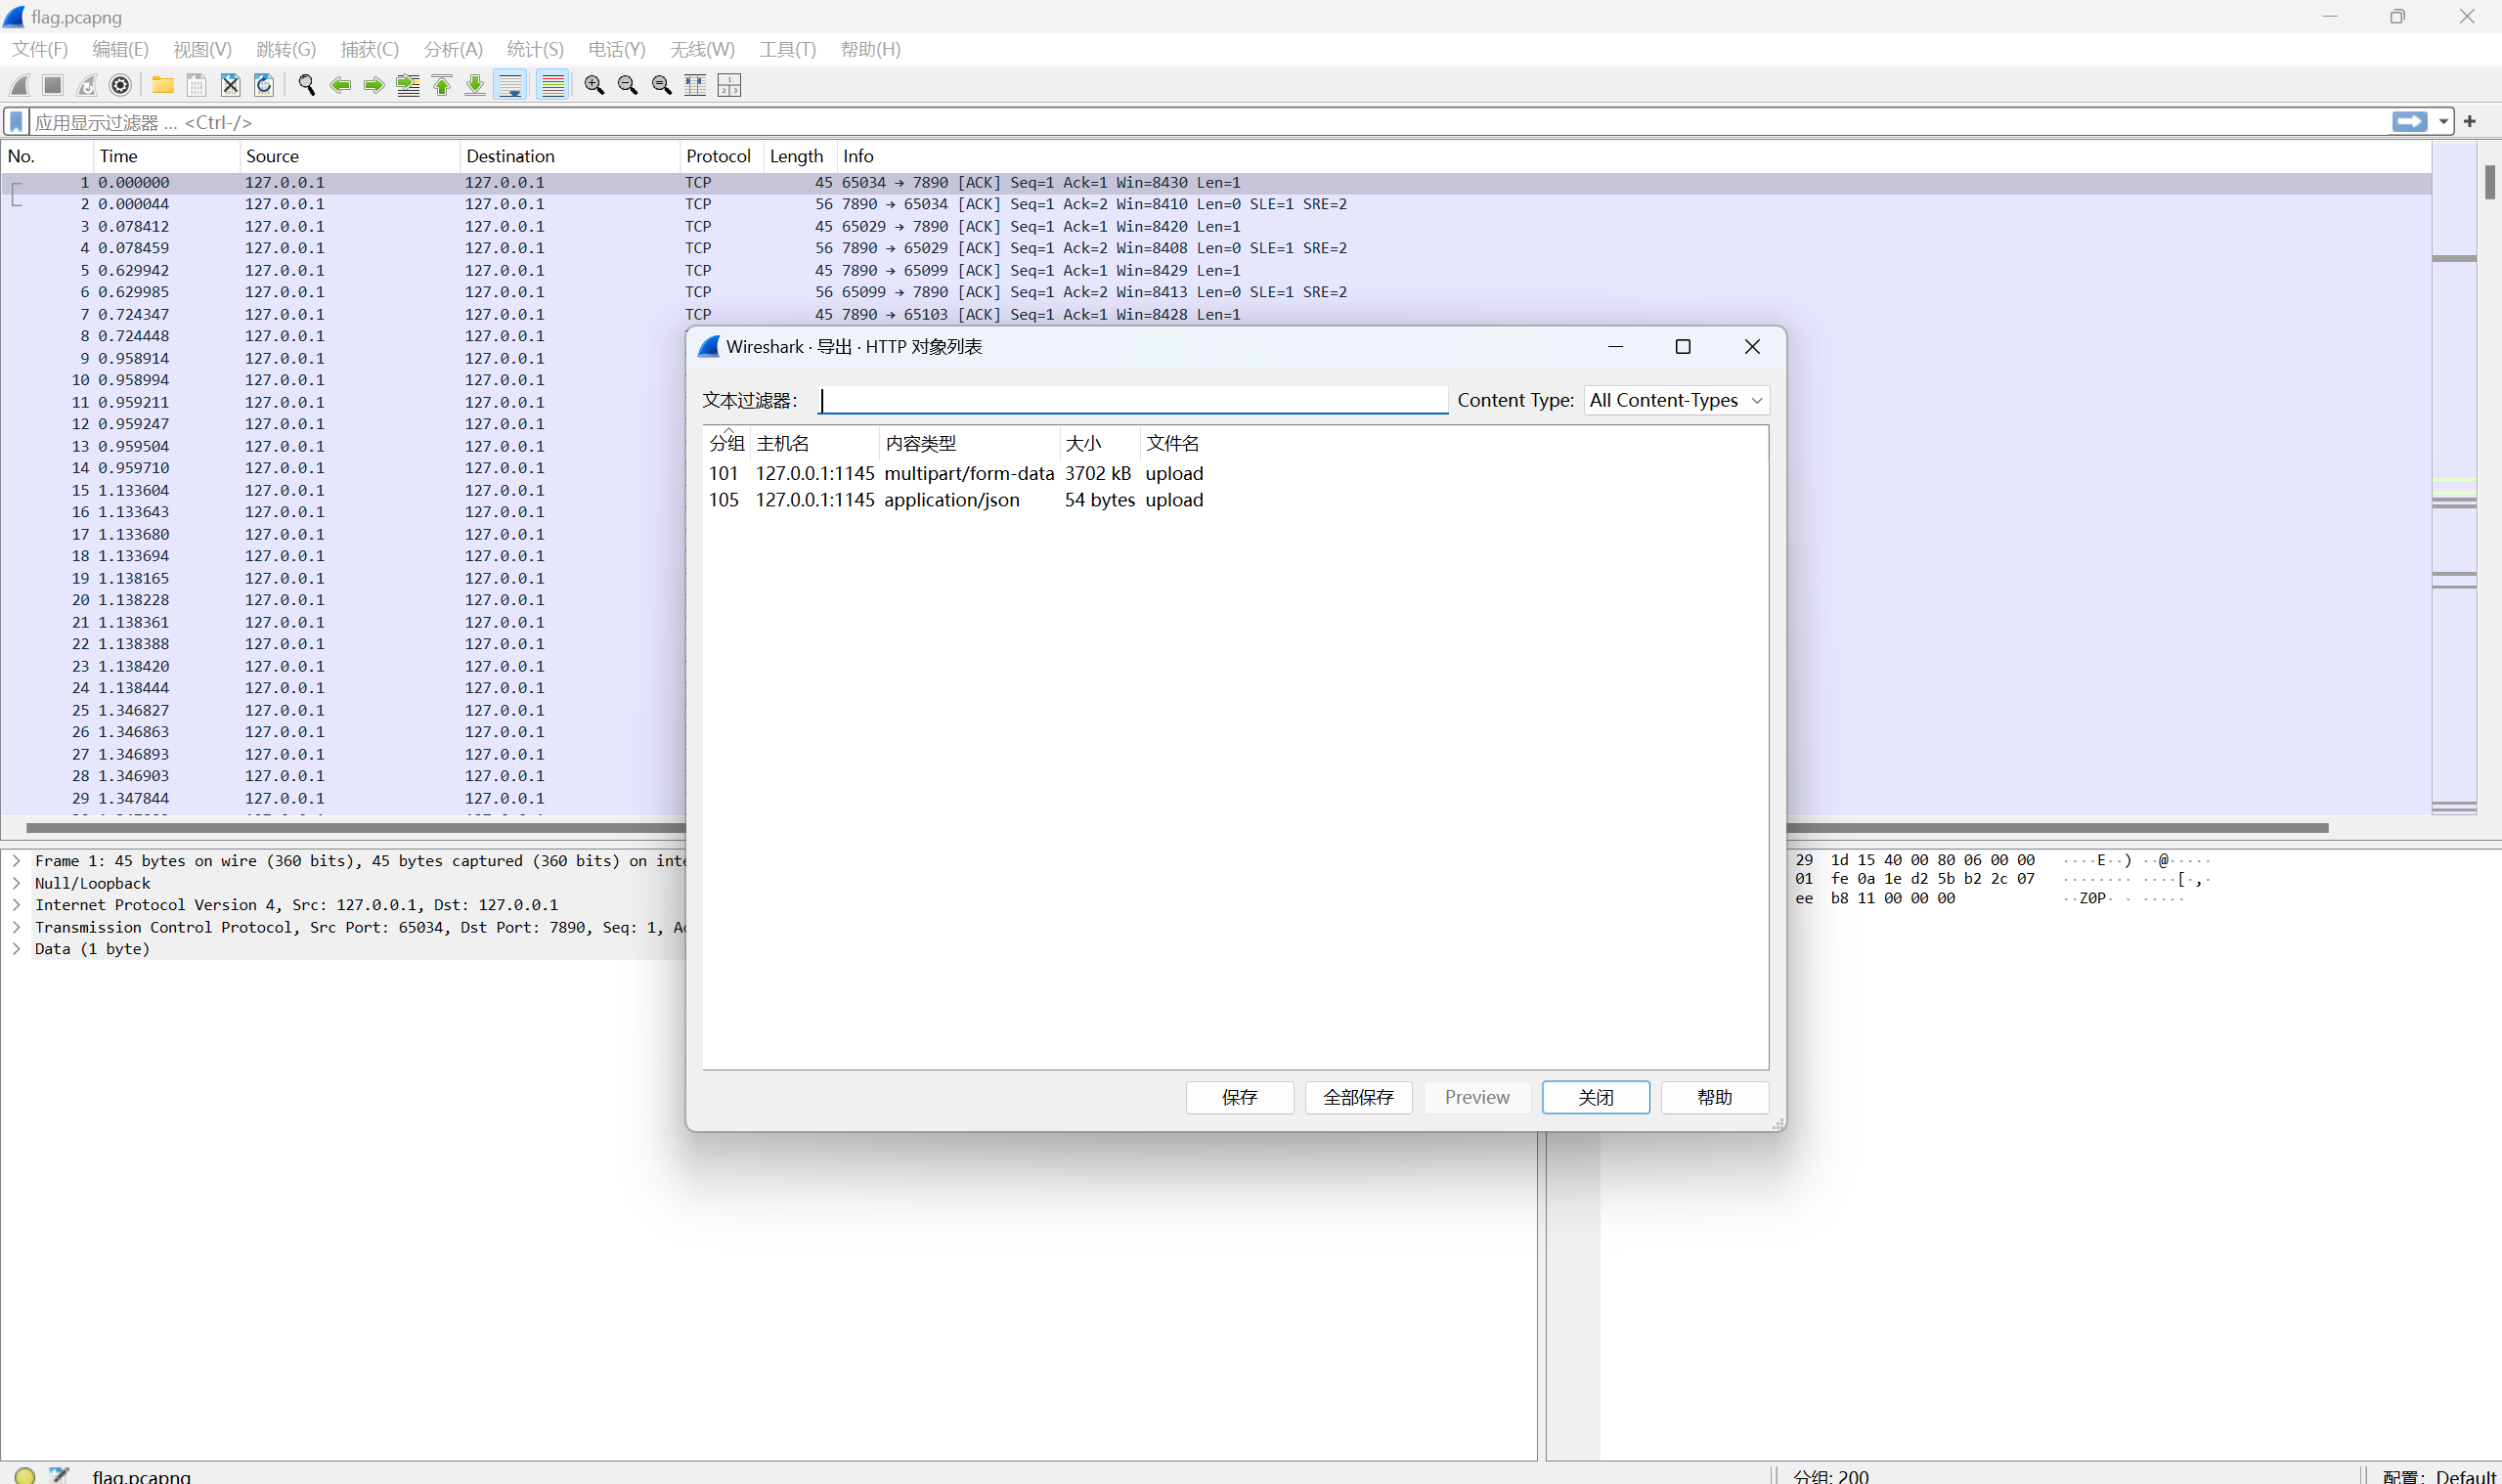Click the expert information status circle
Viewport: 2502px width, 1484px height.
point(25,1474)
